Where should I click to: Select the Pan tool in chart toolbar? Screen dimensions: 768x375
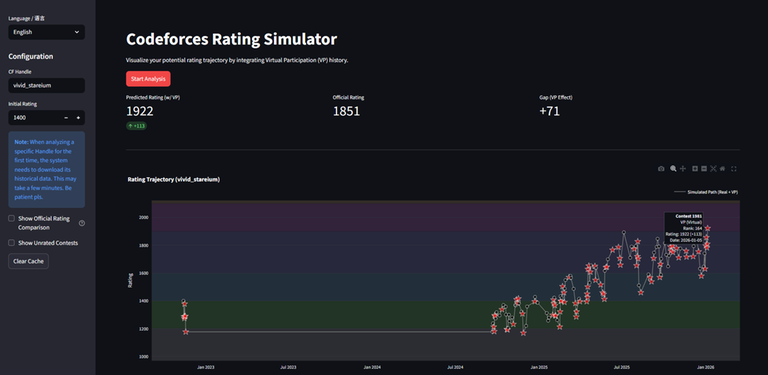tap(683, 168)
